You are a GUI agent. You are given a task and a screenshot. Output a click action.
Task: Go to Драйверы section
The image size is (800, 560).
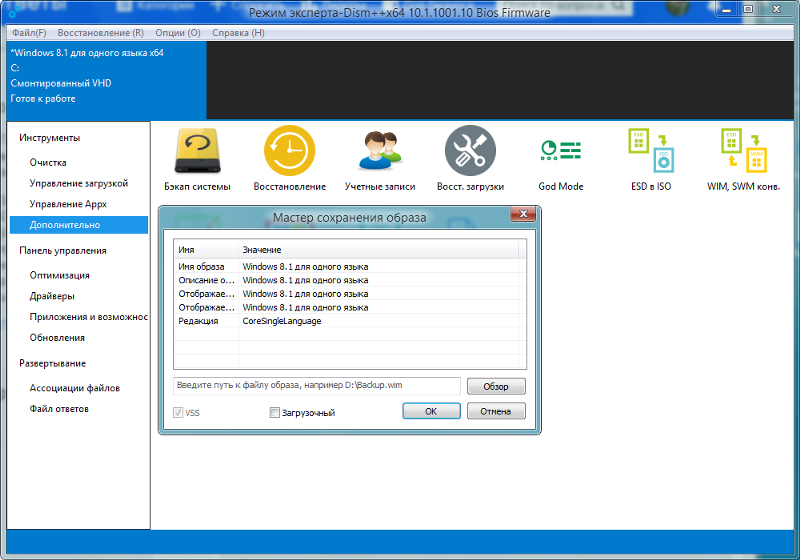pos(52,296)
